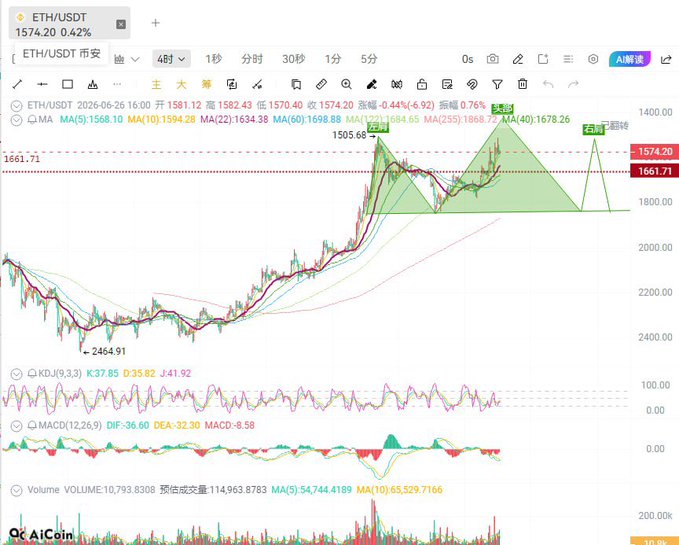Image resolution: width=679 pixels, height=545 pixels.
Task: Click the 大 indicator shortcut
Action: click(x=181, y=84)
